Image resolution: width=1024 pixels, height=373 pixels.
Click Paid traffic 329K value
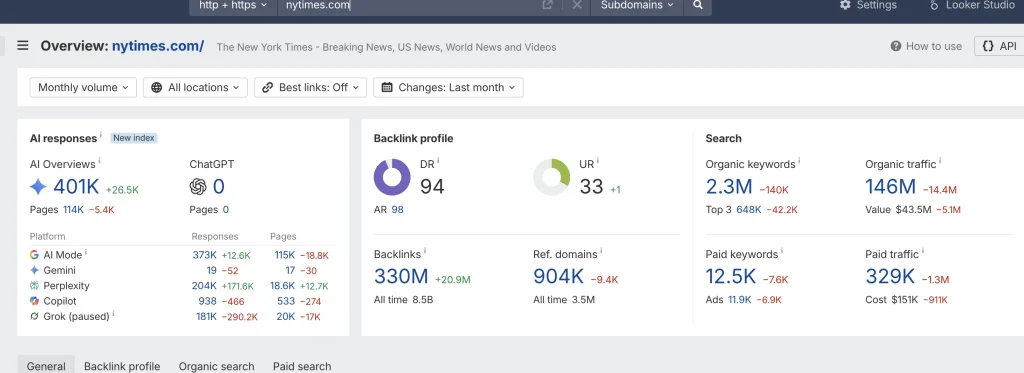(x=890, y=276)
